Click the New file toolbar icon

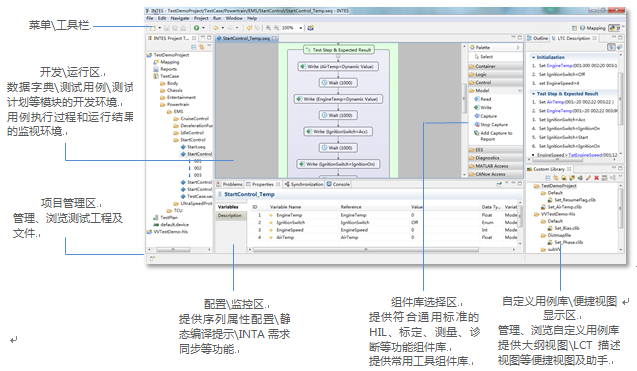click(x=153, y=28)
